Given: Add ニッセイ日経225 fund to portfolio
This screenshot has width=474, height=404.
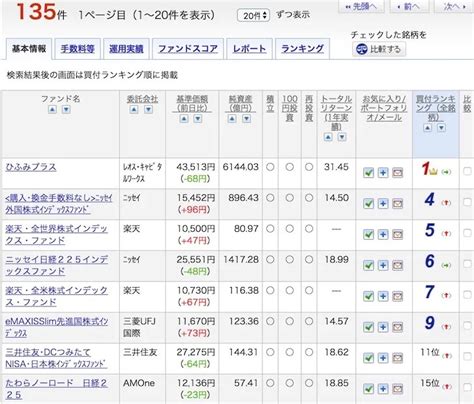Looking at the screenshot, I should pyautogui.click(x=383, y=265).
